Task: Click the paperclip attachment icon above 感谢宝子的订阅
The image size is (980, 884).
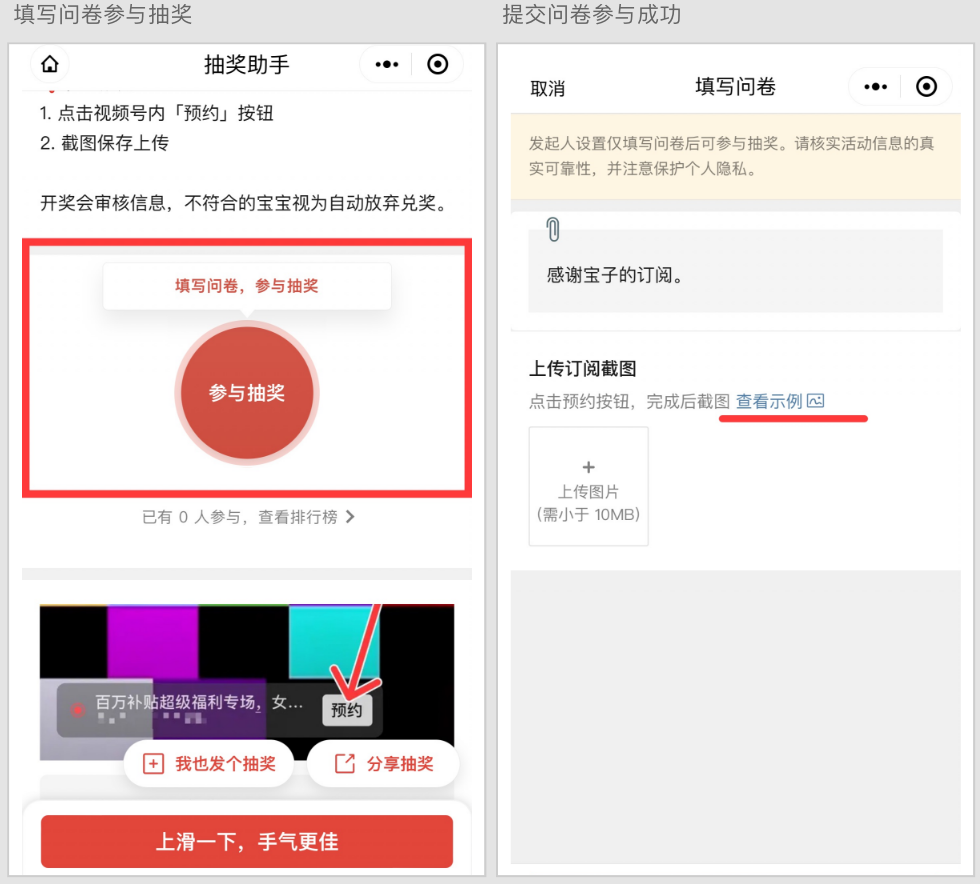Action: (553, 230)
